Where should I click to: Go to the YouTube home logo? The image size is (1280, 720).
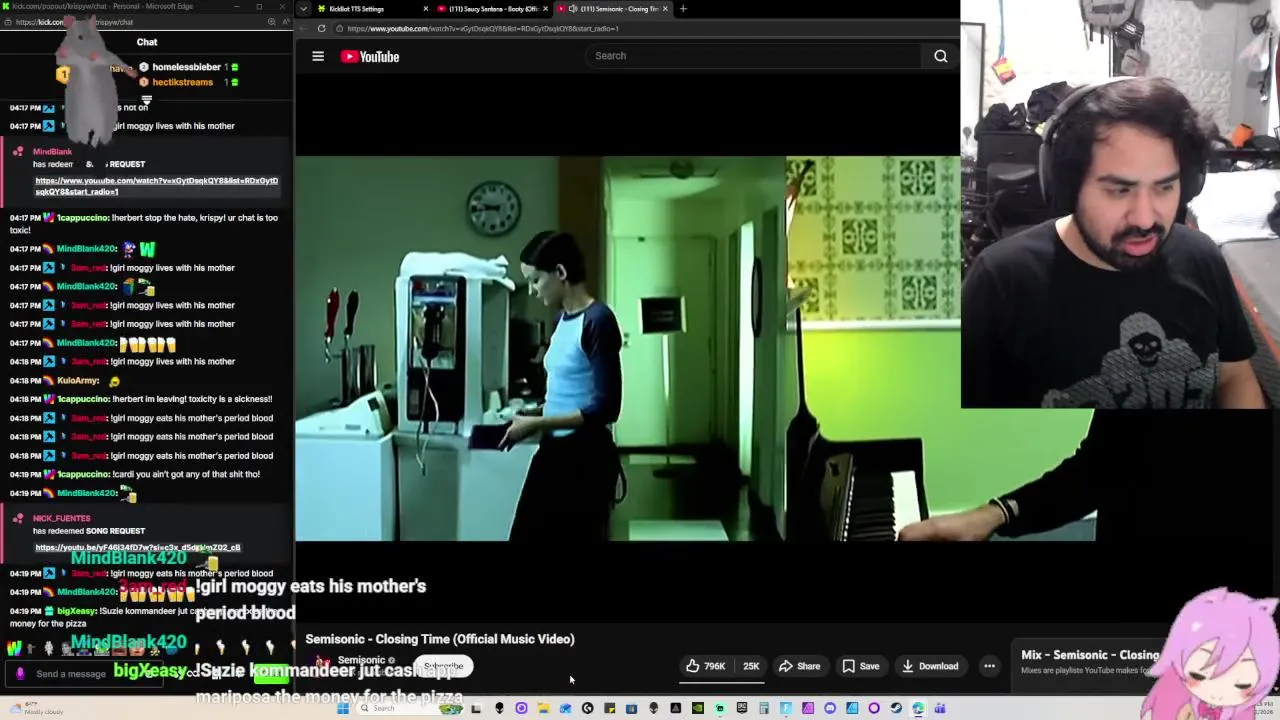(x=370, y=57)
